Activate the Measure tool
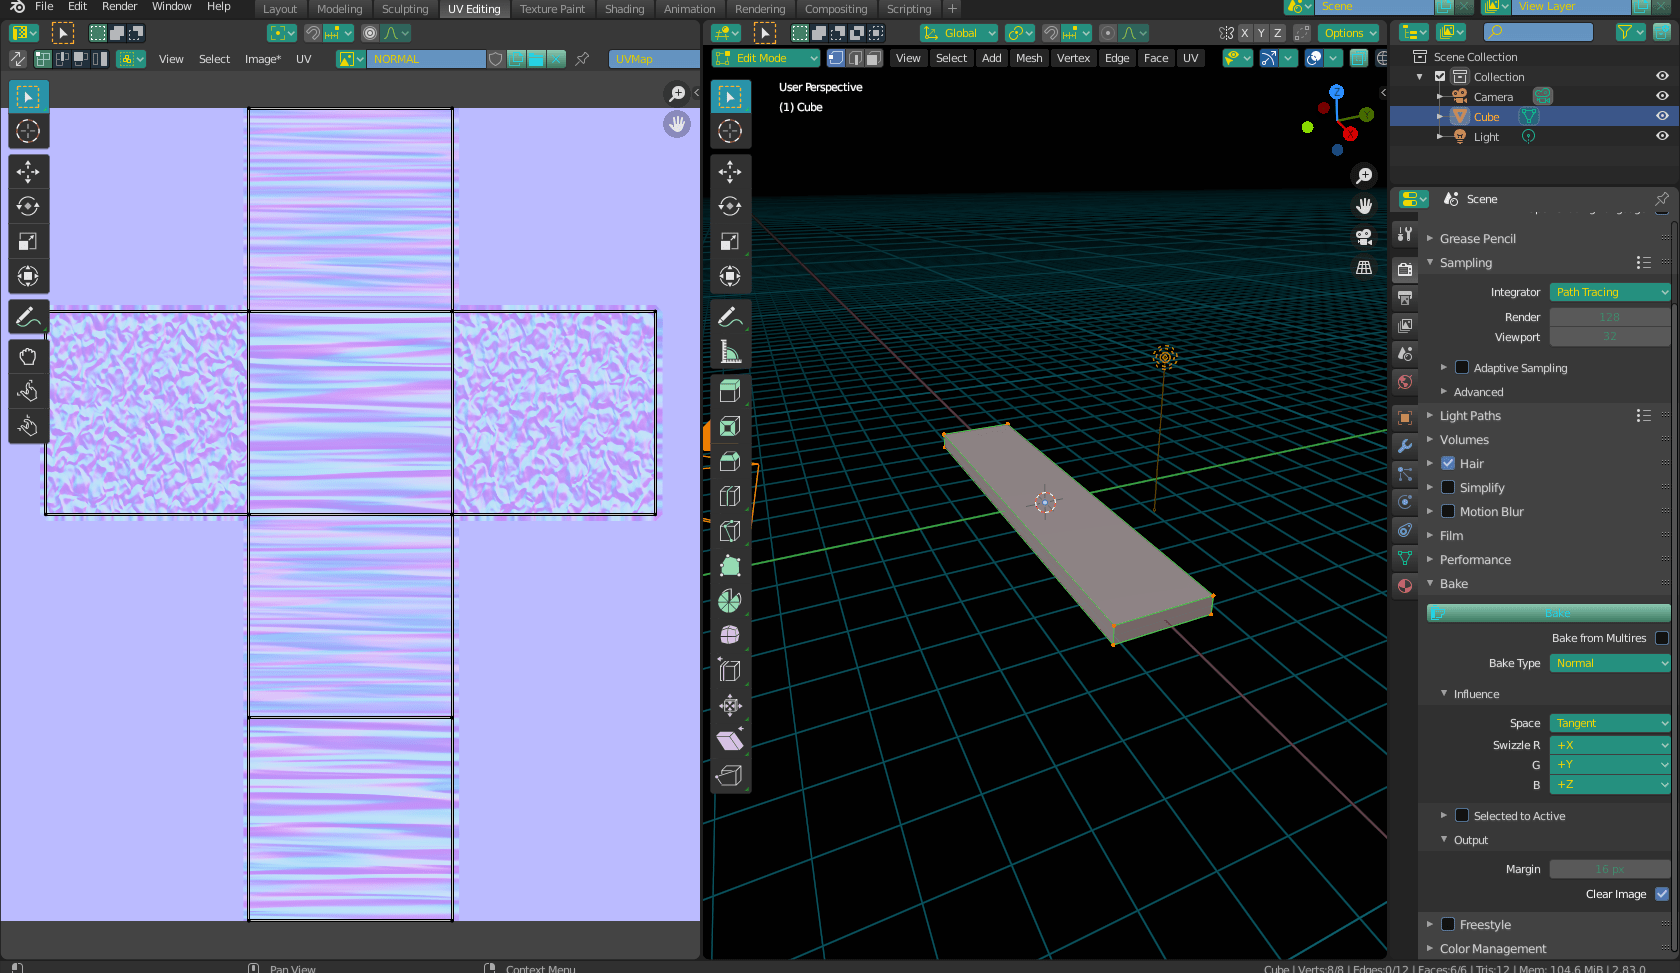The height and width of the screenshot is (973, 1680). click(730, 352)
